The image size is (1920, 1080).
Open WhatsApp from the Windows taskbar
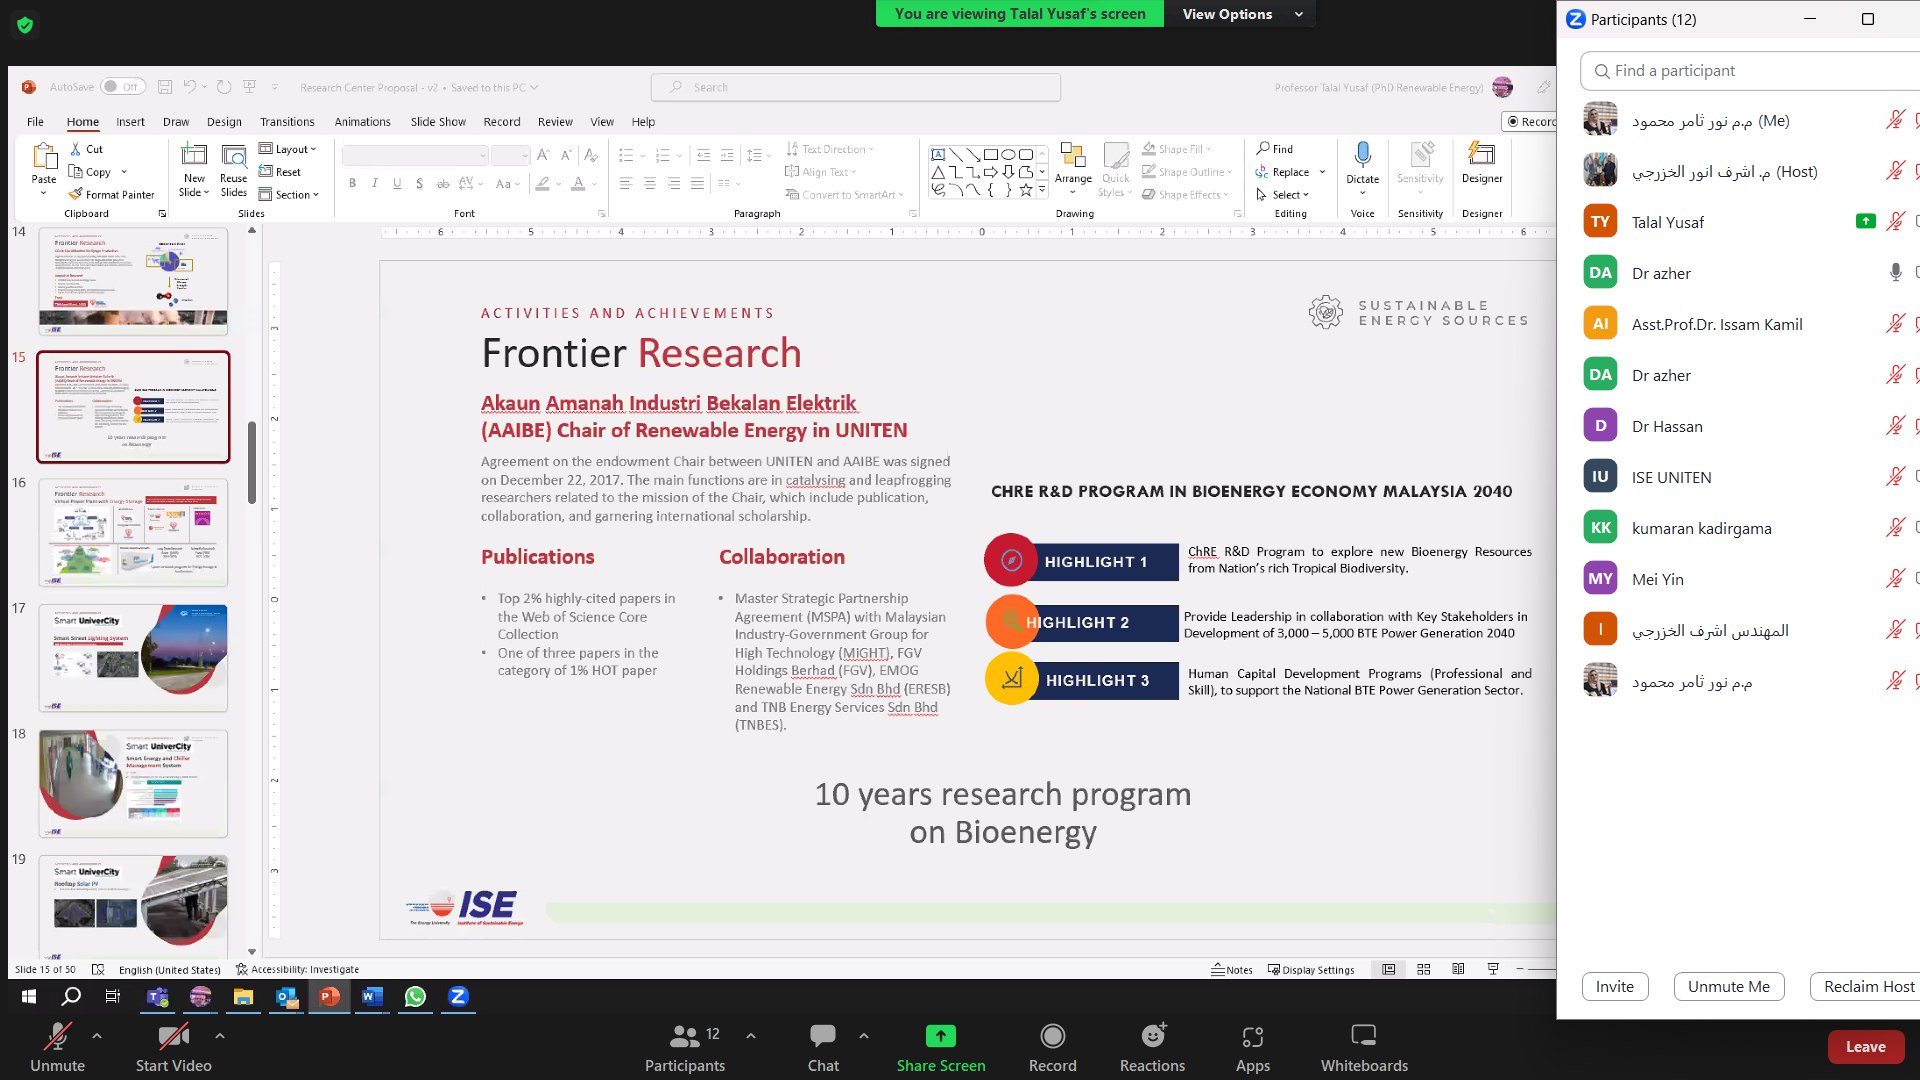[415, 997]
